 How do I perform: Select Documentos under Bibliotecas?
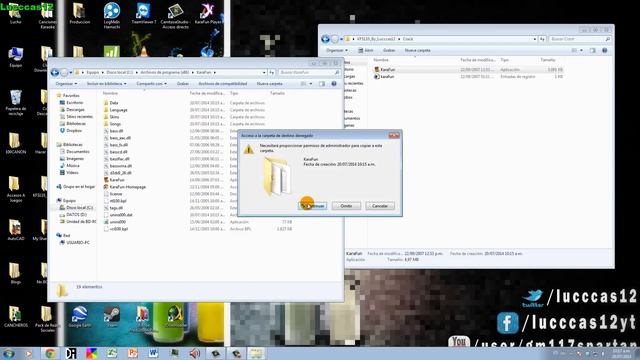click(x=75, y=151)
